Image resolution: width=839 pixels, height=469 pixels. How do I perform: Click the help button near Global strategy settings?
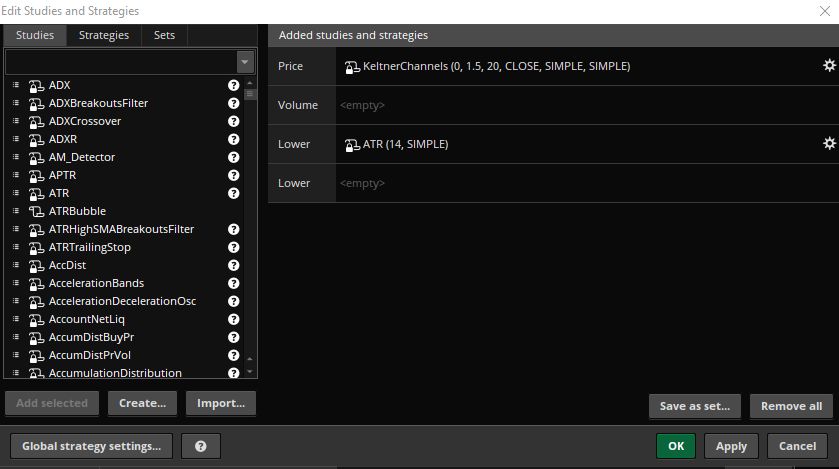pos(201,446)
